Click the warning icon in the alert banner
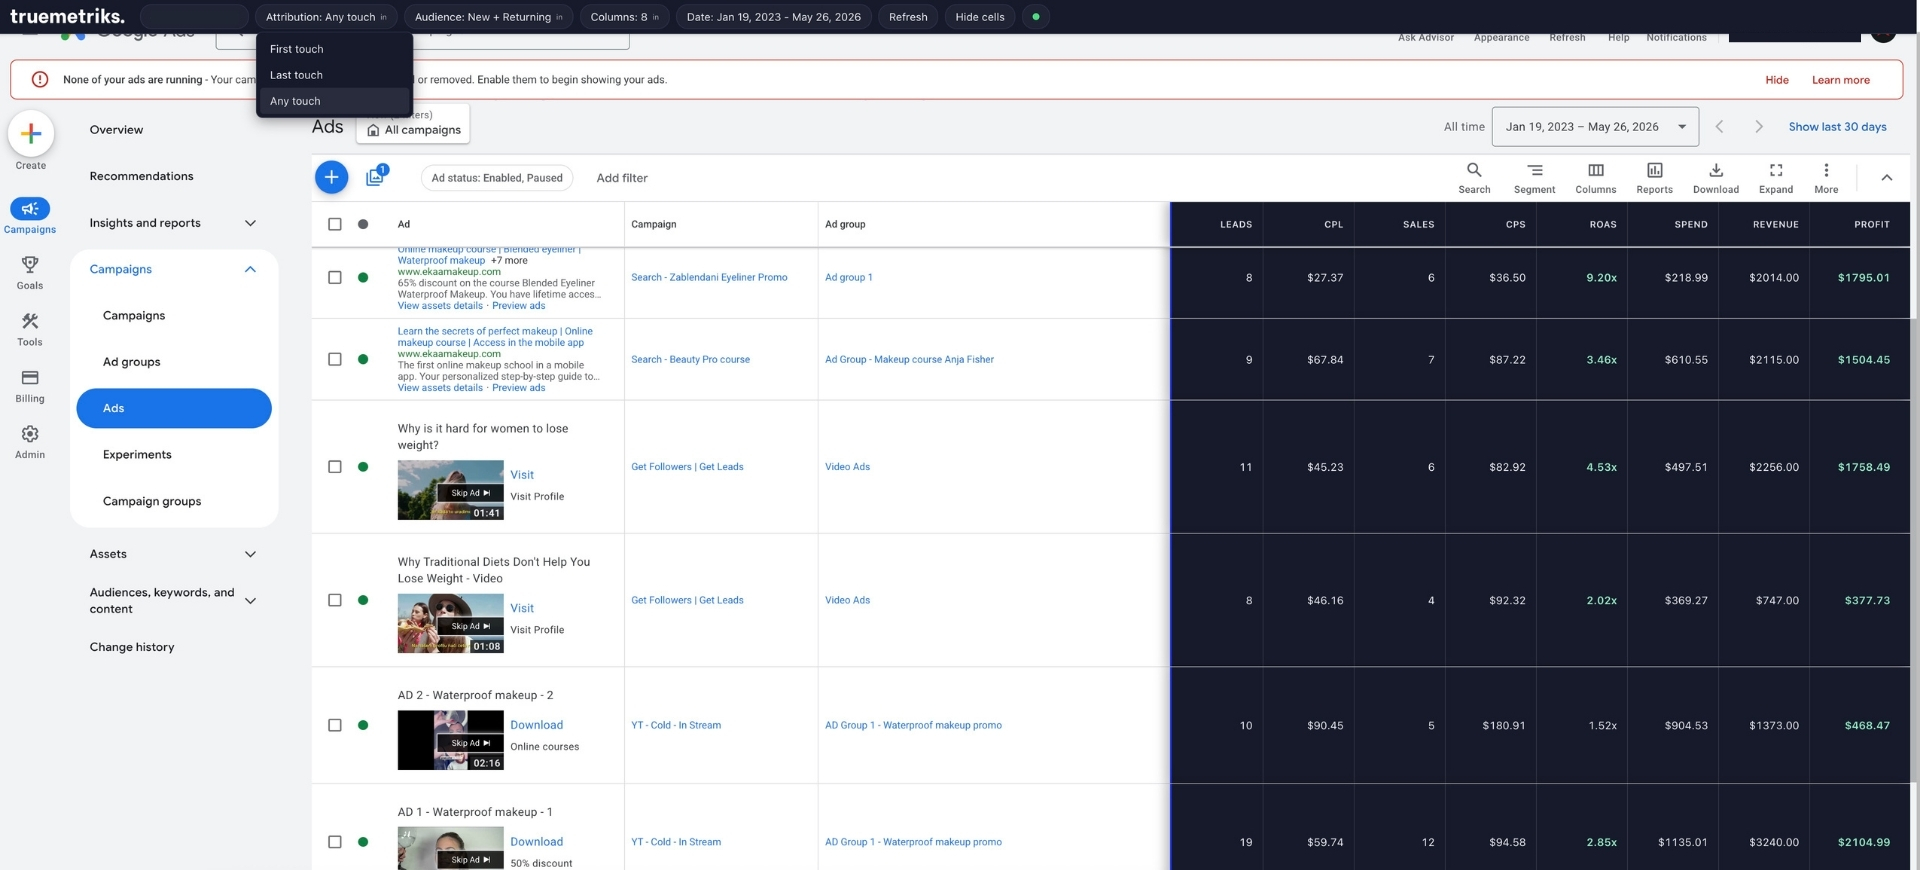The height and width of the screenshot is (870, 1920). [40, 79]
